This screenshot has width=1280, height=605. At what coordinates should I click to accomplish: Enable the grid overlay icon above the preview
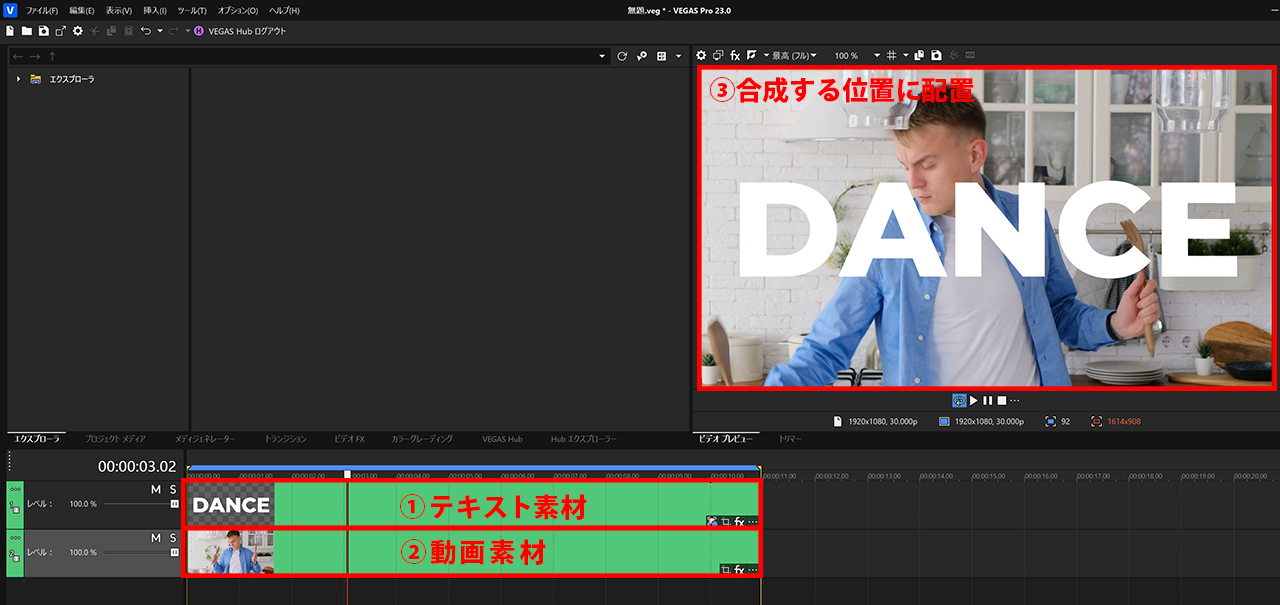pyautogui.click(x=892, y=56)
